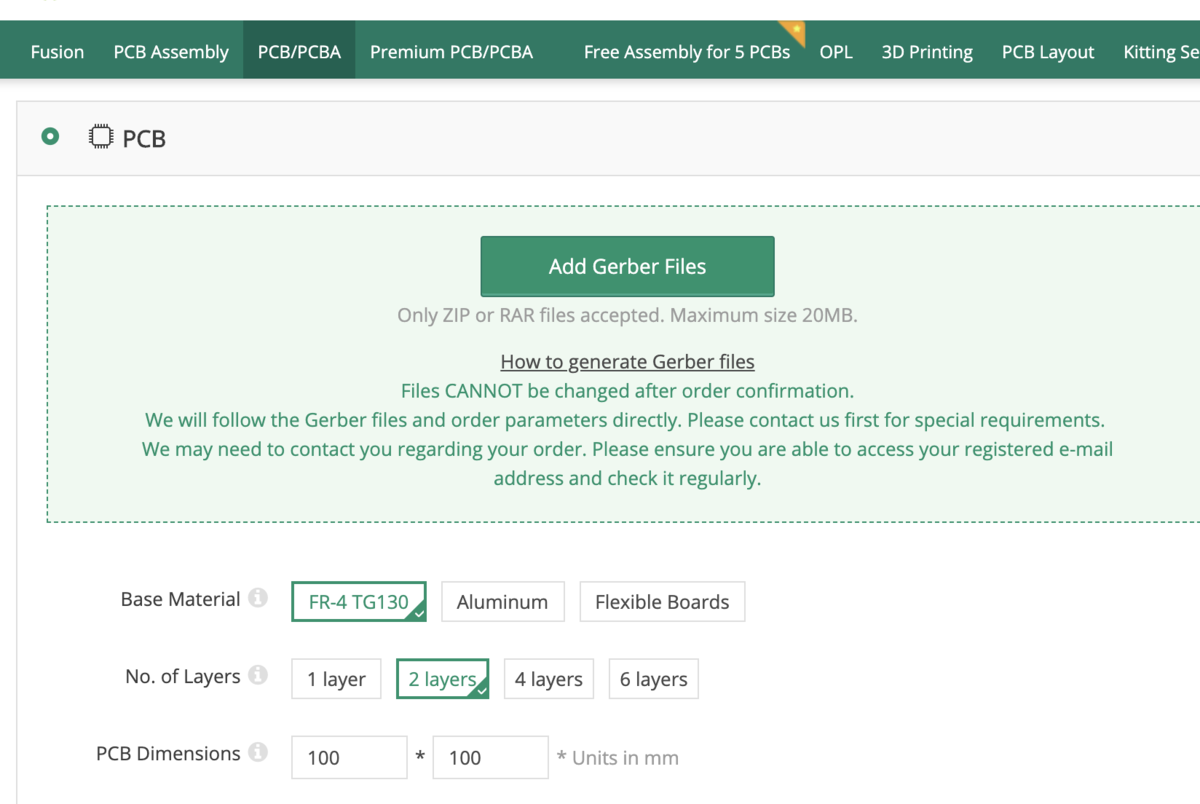This screenshot has height=804, width=1200.
Task: Choose Flexible Boards base material
Action: pos(662,601)
